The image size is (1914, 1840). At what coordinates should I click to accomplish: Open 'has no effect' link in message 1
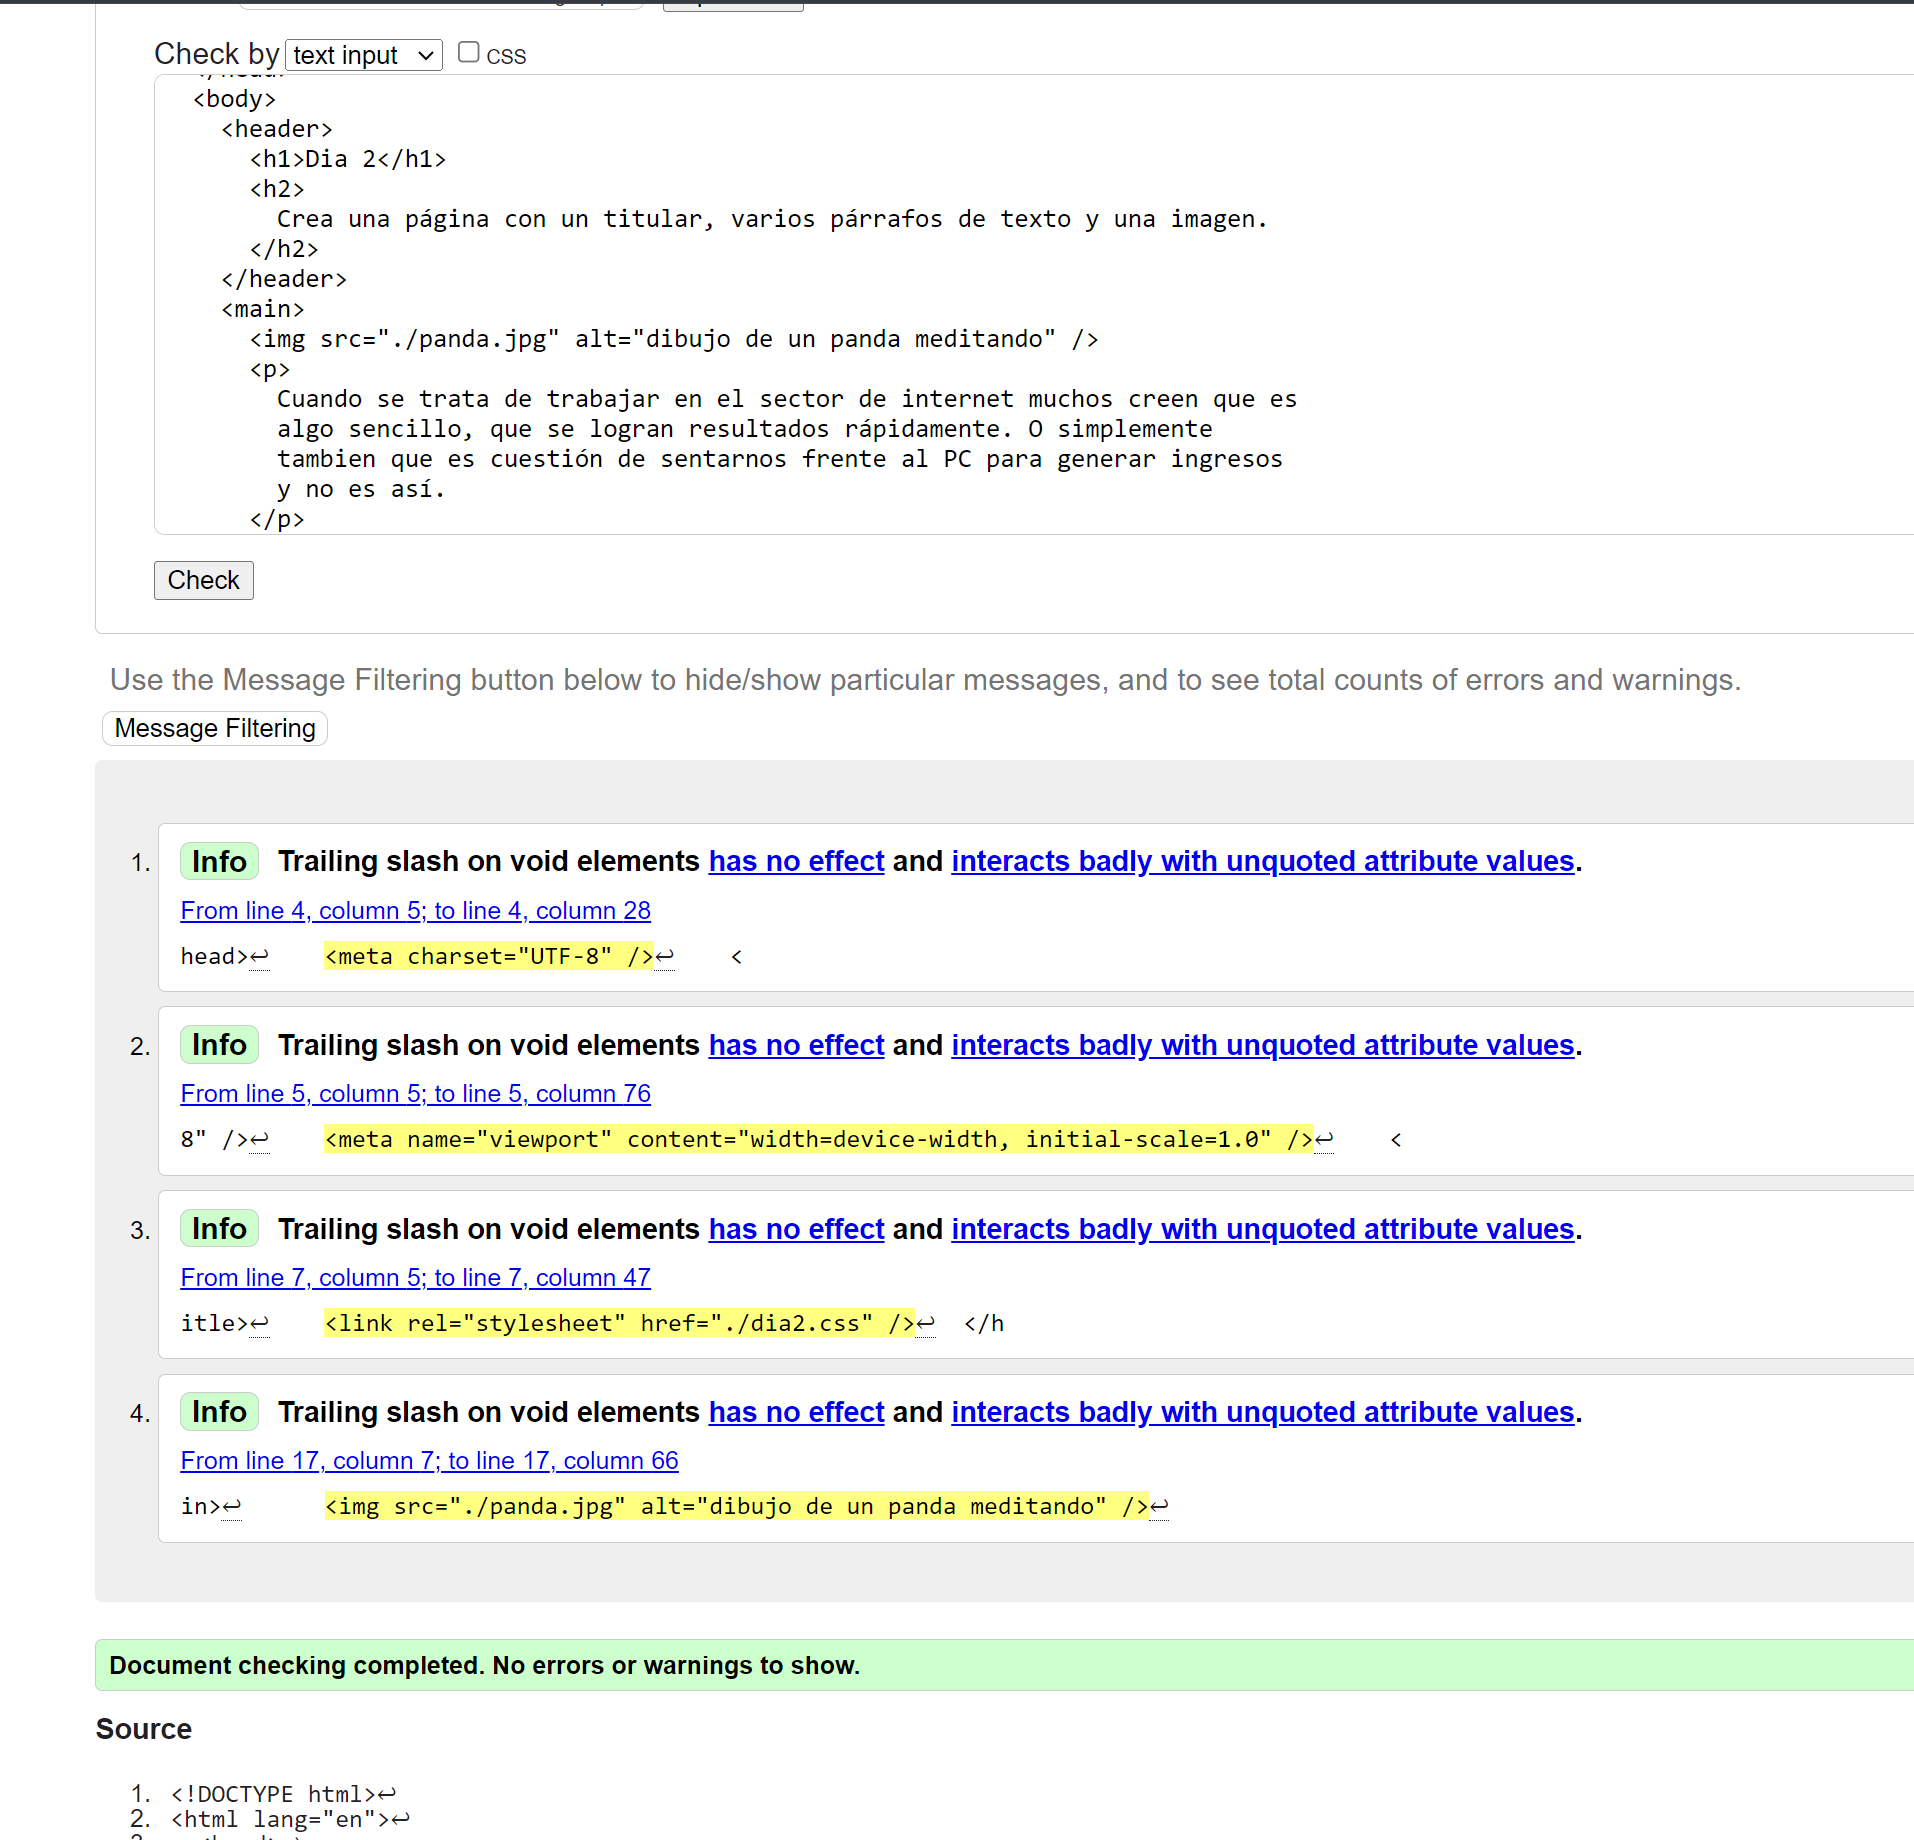tap(796, 861)
